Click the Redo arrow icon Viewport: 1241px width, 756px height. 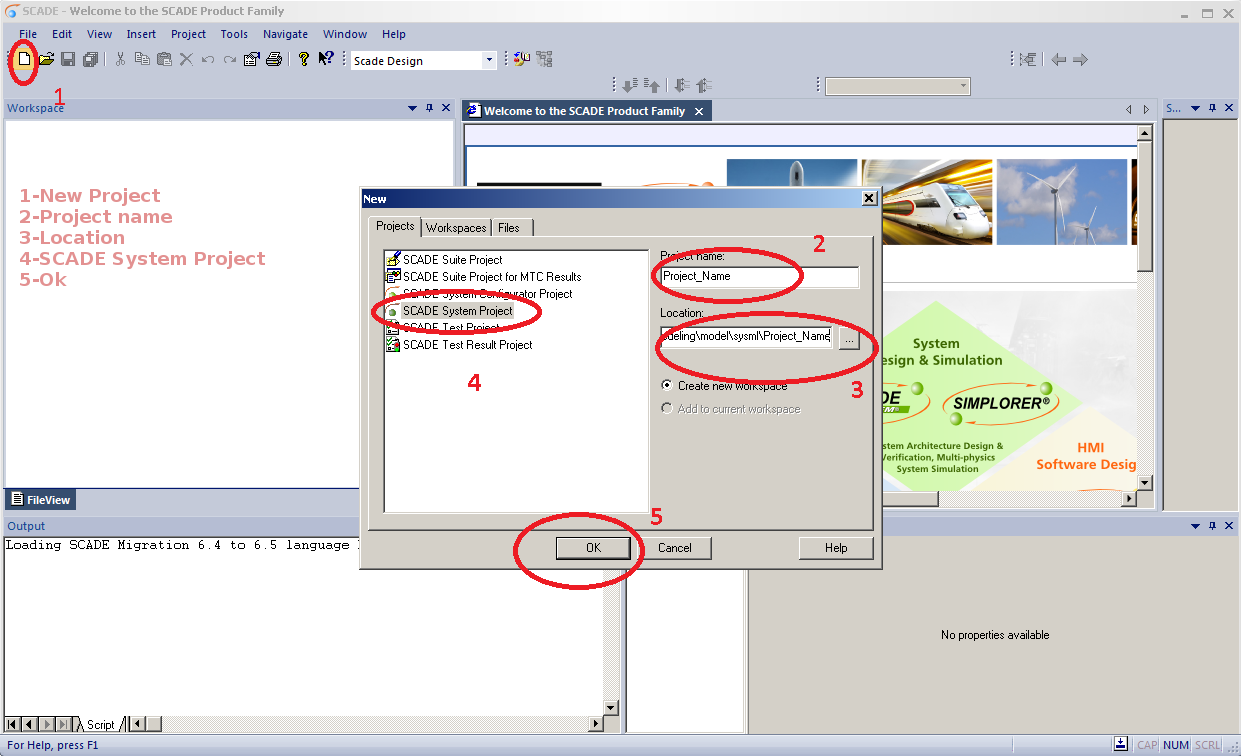[x=230, y=59]
